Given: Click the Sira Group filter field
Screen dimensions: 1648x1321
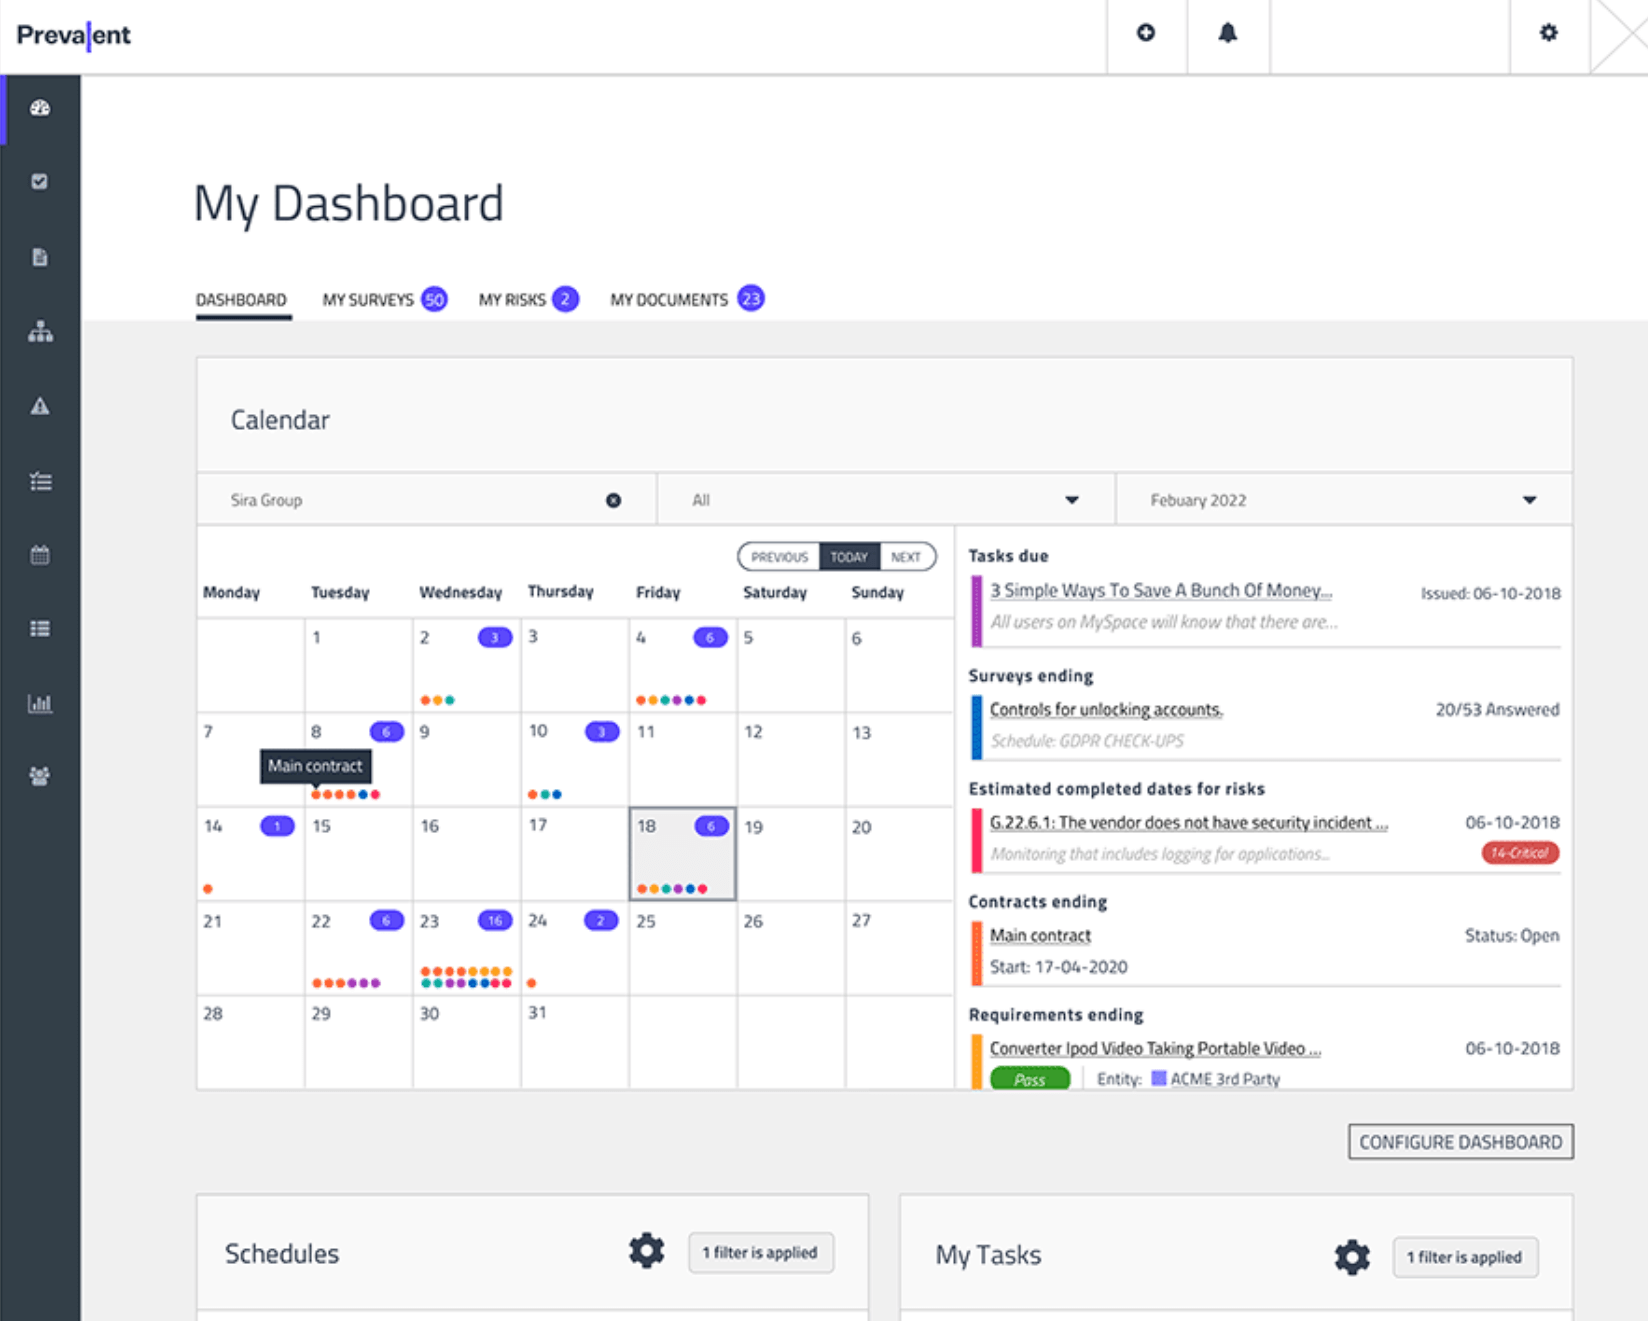Looking at the screenshot, I should click(426, 500).
